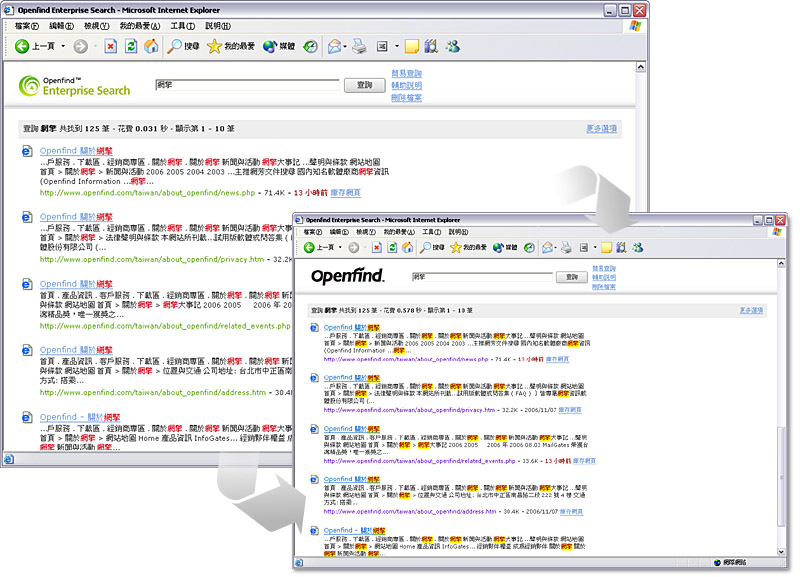Viewport: 800px width, 577px height.
Task: Print the page from the back window toolbar
Action: click(x=359, y=46)
